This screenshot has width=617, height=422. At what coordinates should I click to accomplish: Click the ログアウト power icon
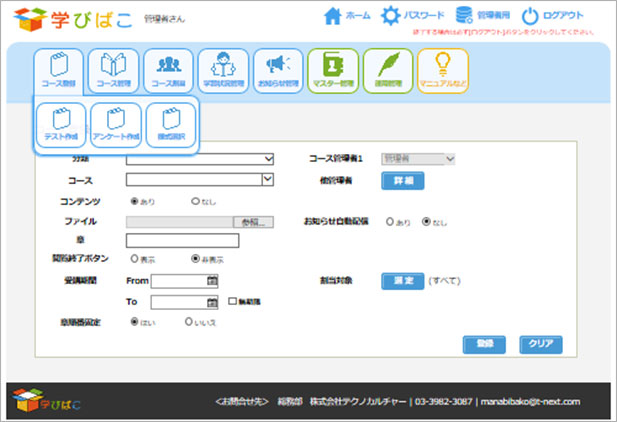click(x=531, y=16)
